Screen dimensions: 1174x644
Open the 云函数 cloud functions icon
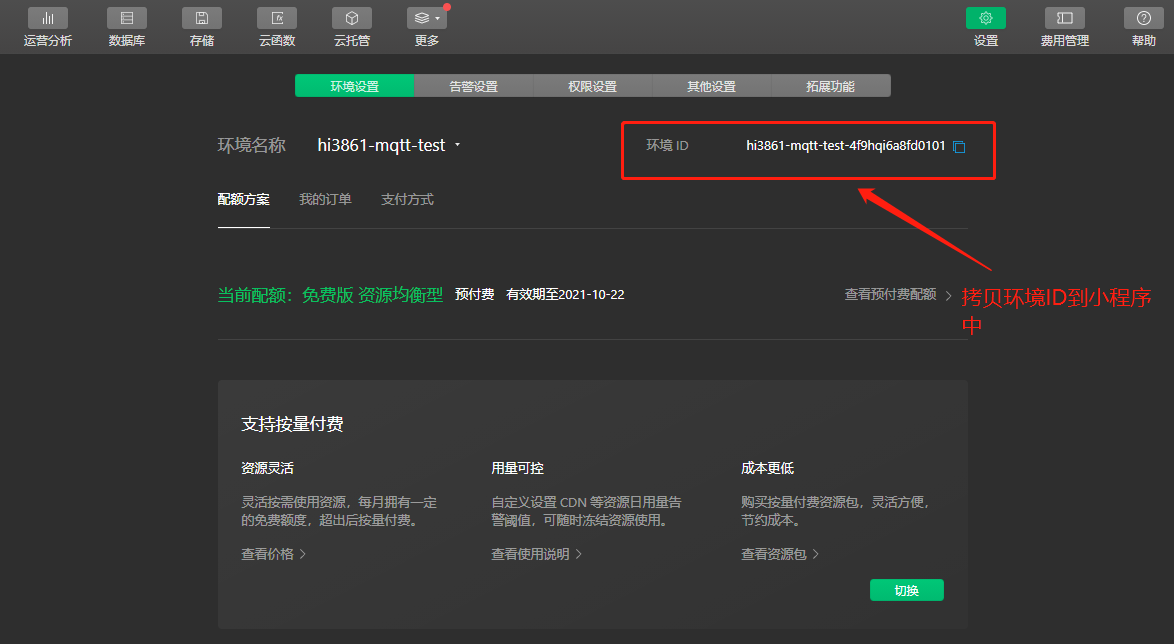point(277,18)
